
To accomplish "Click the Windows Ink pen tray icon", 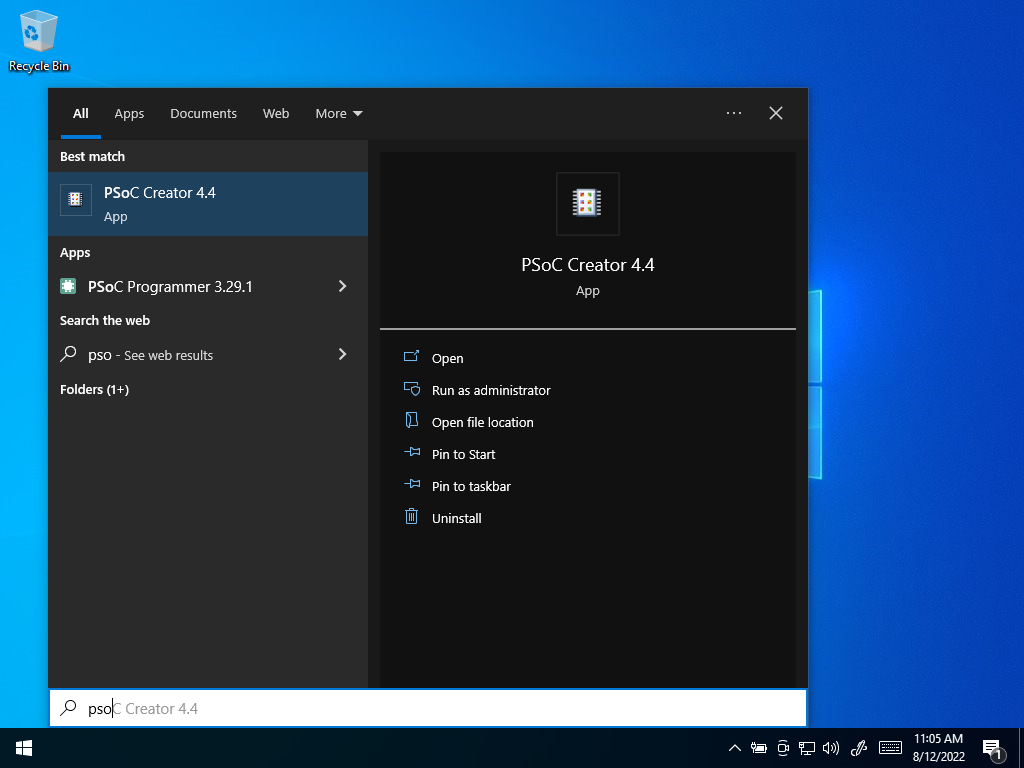I will pyautogui.click(x=859, y=748).
